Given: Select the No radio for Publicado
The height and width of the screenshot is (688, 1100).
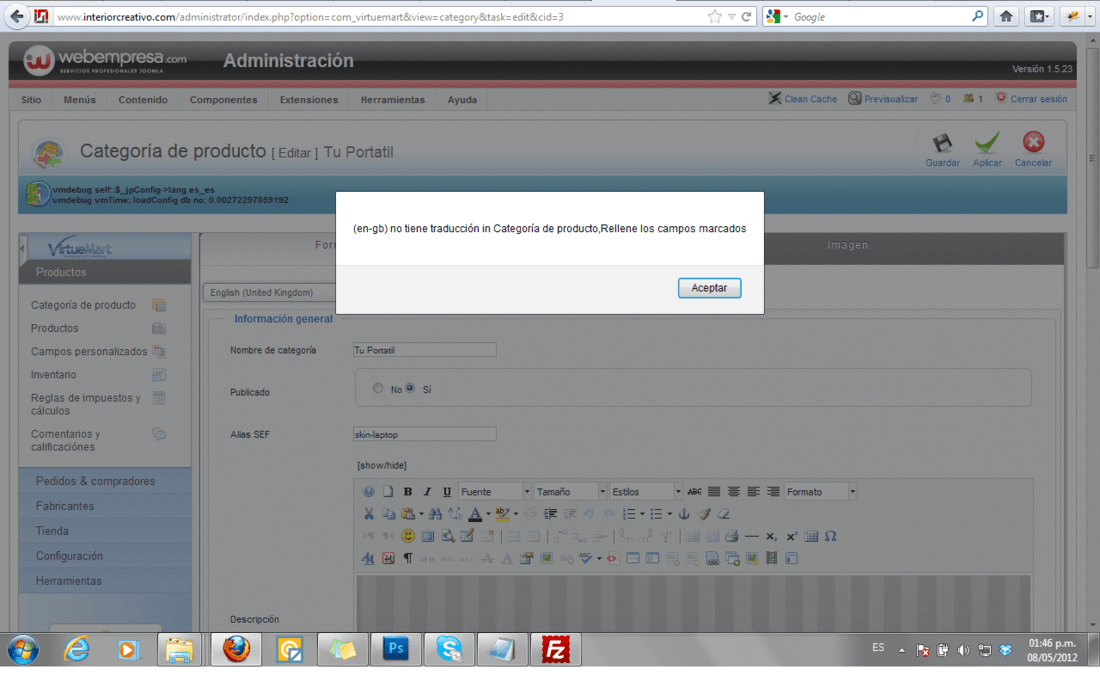Looking at the screenshot, I should point(378,388).
